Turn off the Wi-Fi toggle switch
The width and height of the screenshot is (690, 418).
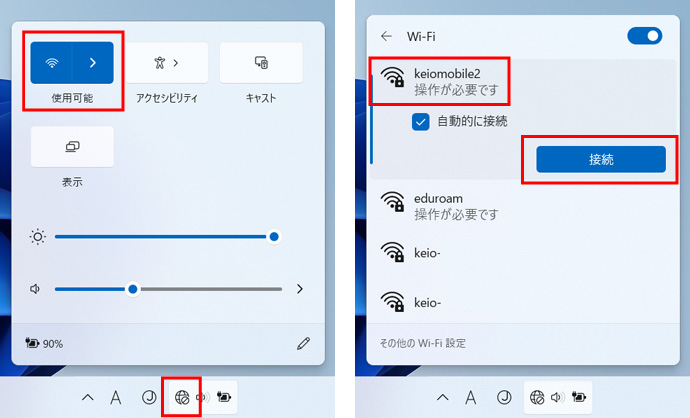(645, 36)
